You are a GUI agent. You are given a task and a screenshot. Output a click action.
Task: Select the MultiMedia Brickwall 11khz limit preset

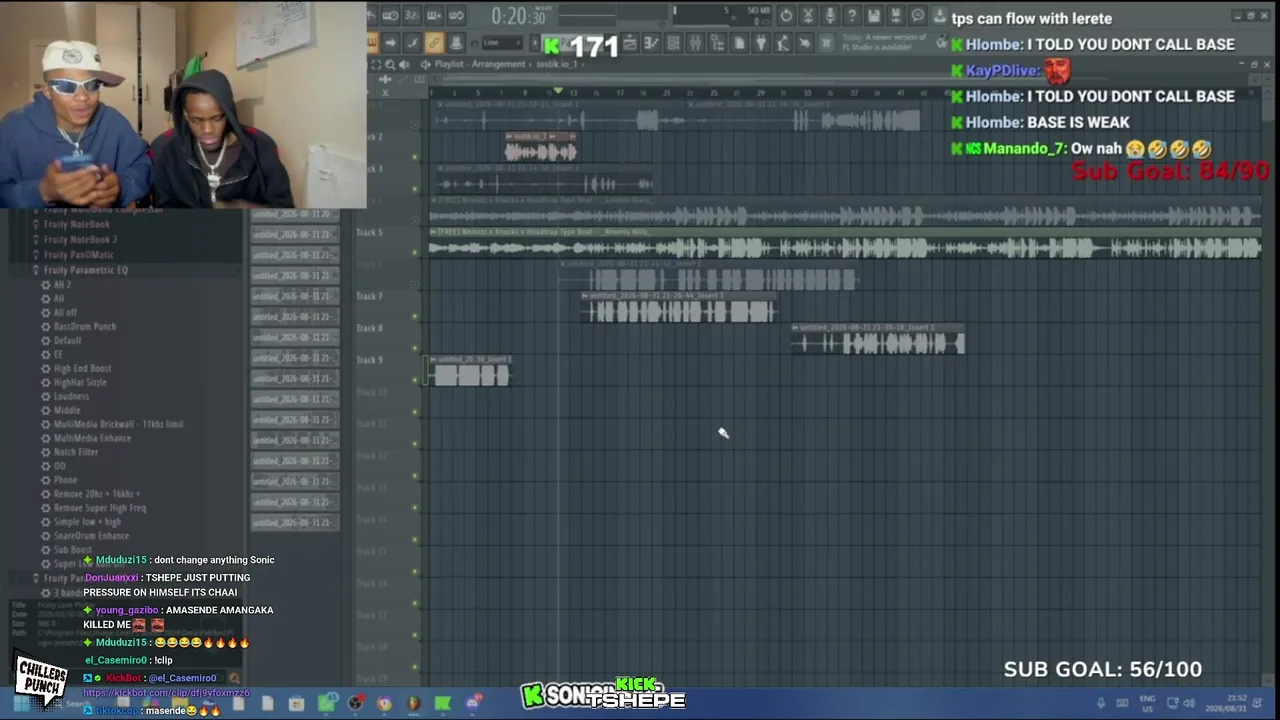point(118,425)
